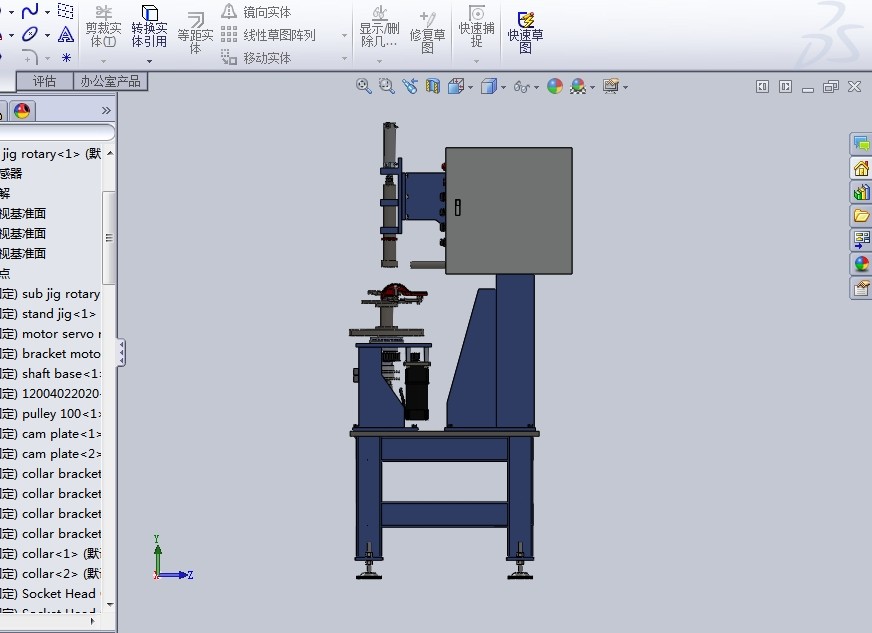Open Design Library icon in task pane
This screenshot has height=633, width=872.
[861, 192]
